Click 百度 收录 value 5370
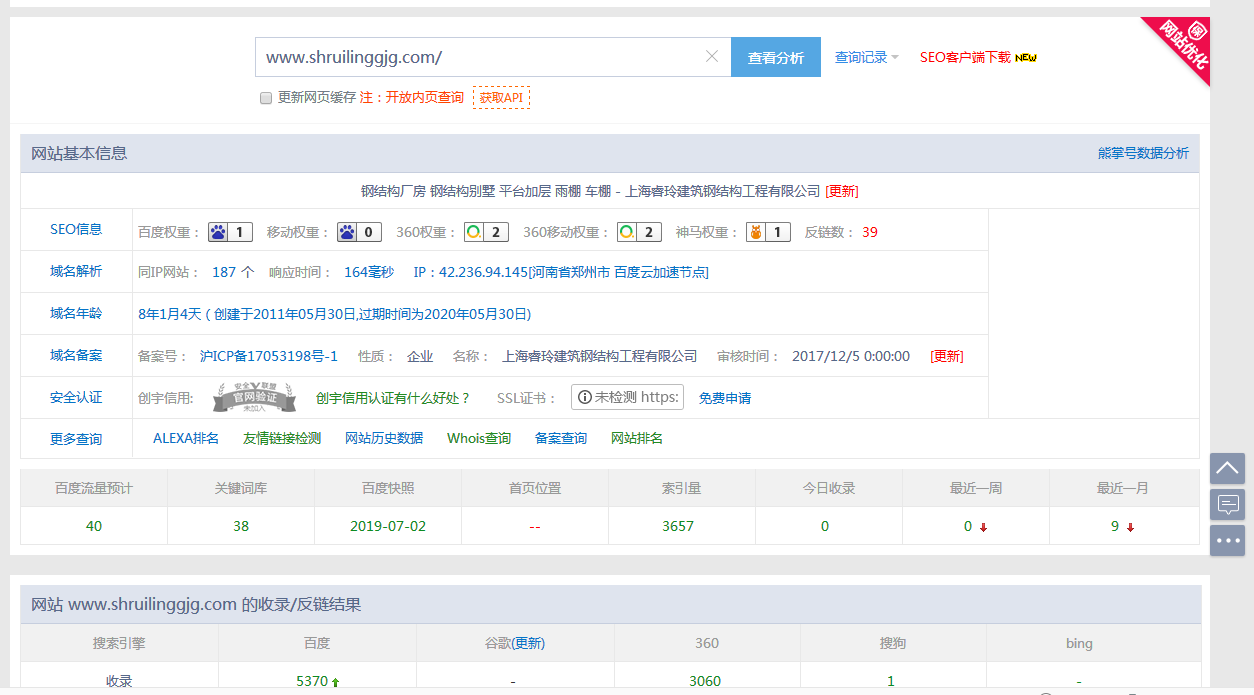The width and height of the screenshot is (1254, 695). point(312,681)
